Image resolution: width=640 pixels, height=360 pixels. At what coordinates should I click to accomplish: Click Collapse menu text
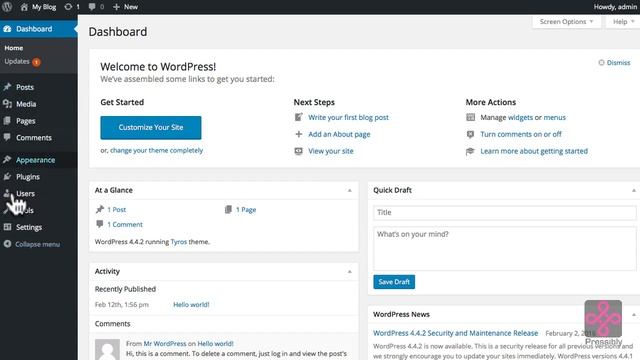38,244
